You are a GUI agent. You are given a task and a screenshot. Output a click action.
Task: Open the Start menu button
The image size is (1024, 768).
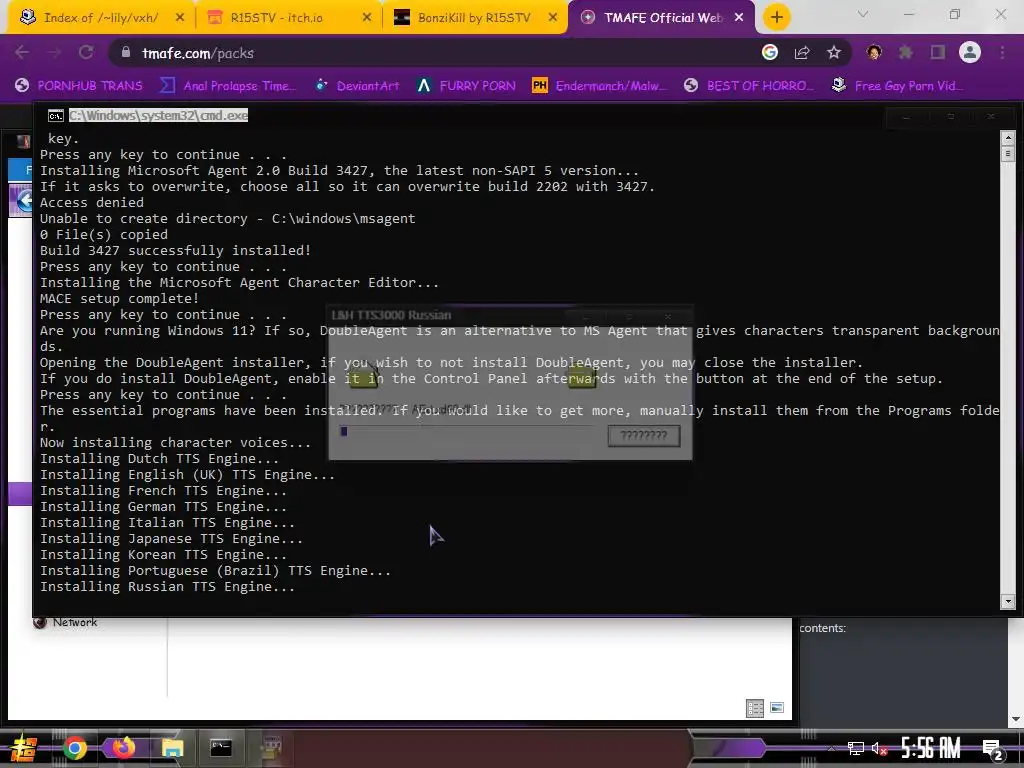tap(23, 748)
